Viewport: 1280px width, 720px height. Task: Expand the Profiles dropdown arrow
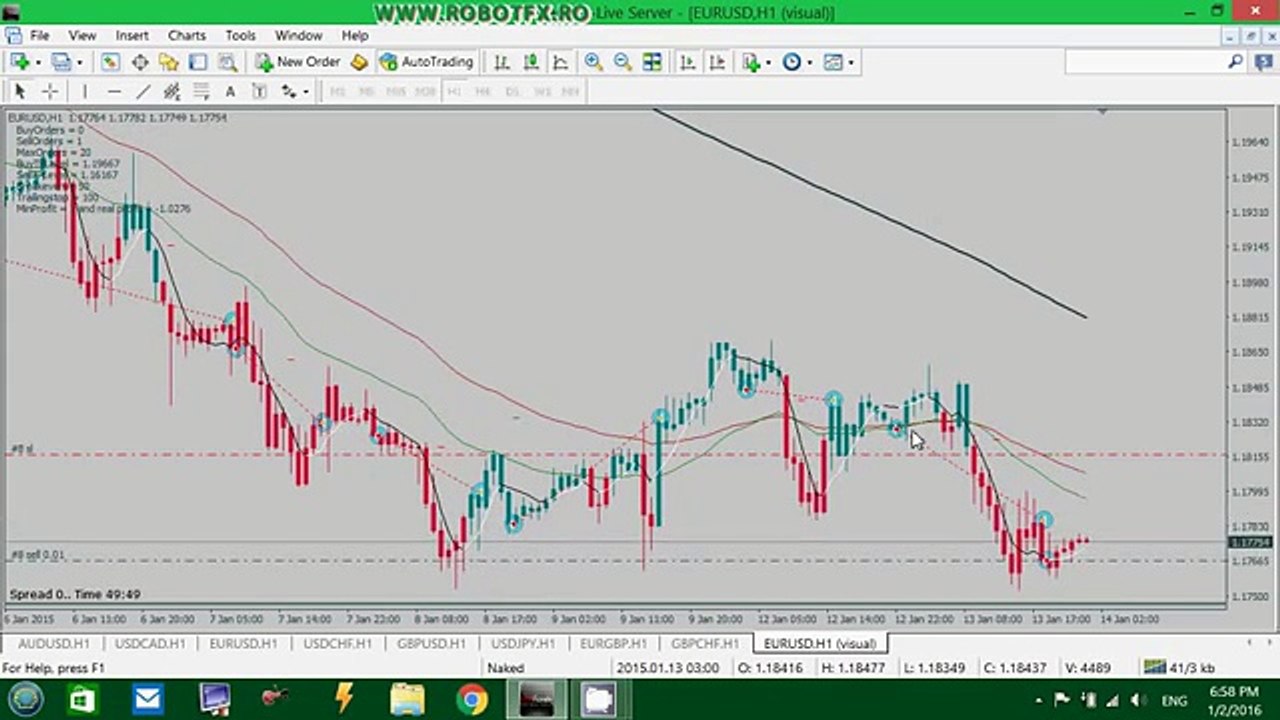tap(79, 62)
